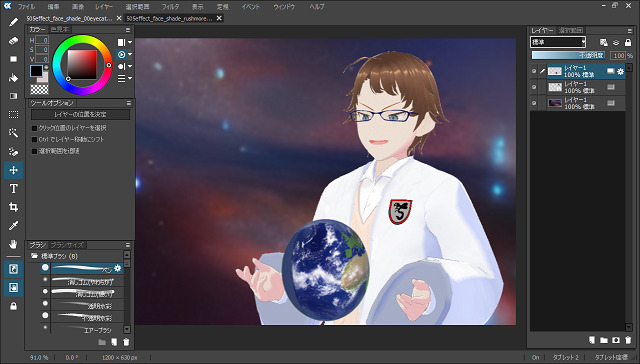Select the filled rectangle shape tool
The width and height of the screenshot is (640, 364).
point(13,59)
